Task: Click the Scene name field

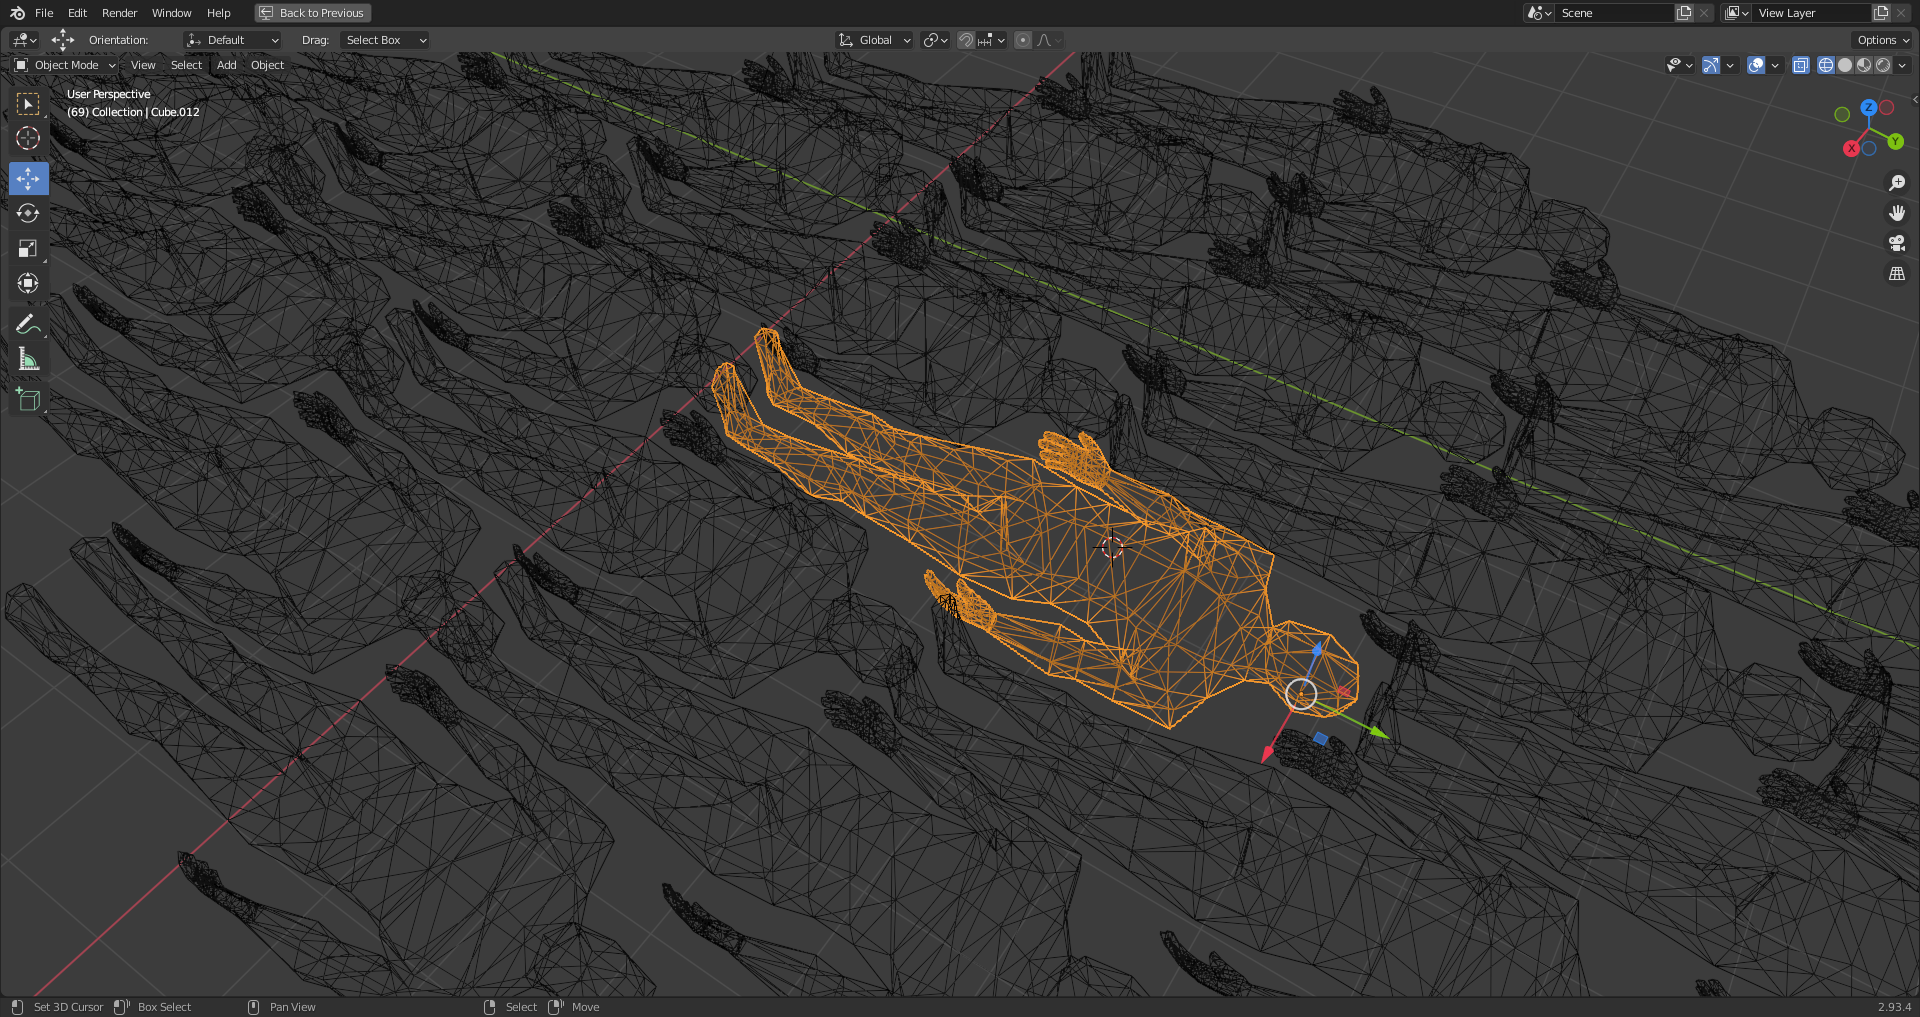Action: coord(1615,13)
